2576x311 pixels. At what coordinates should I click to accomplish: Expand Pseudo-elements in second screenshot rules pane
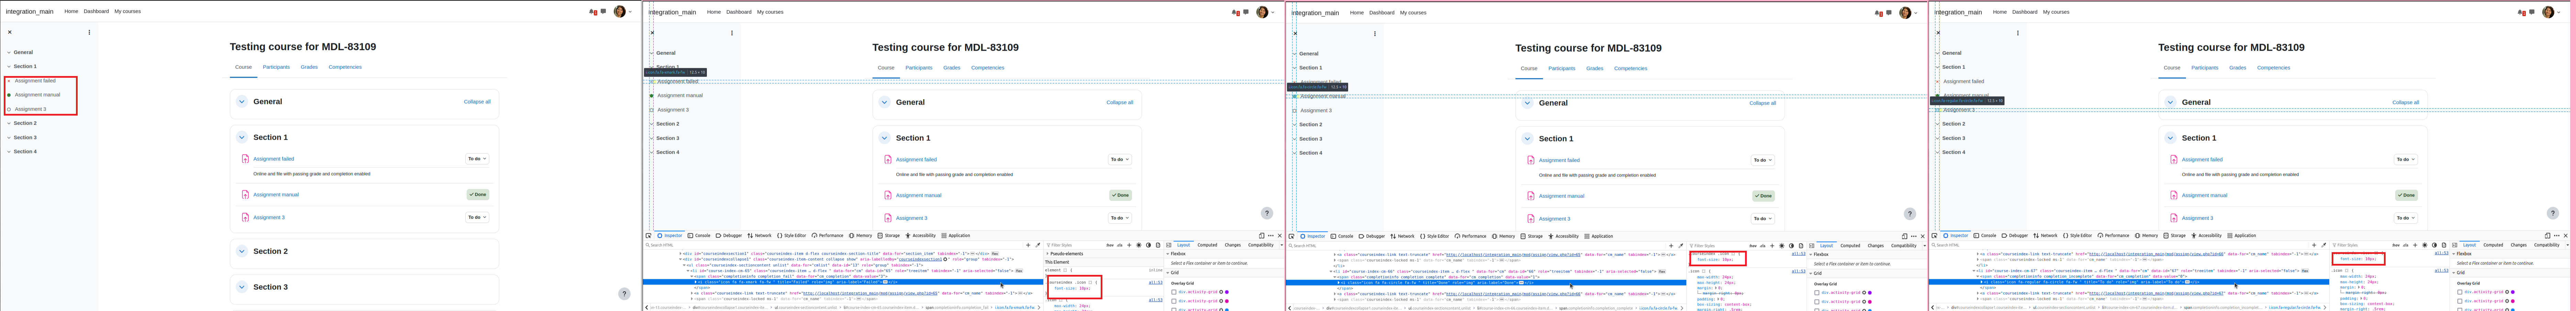(x=1047, y=254)
